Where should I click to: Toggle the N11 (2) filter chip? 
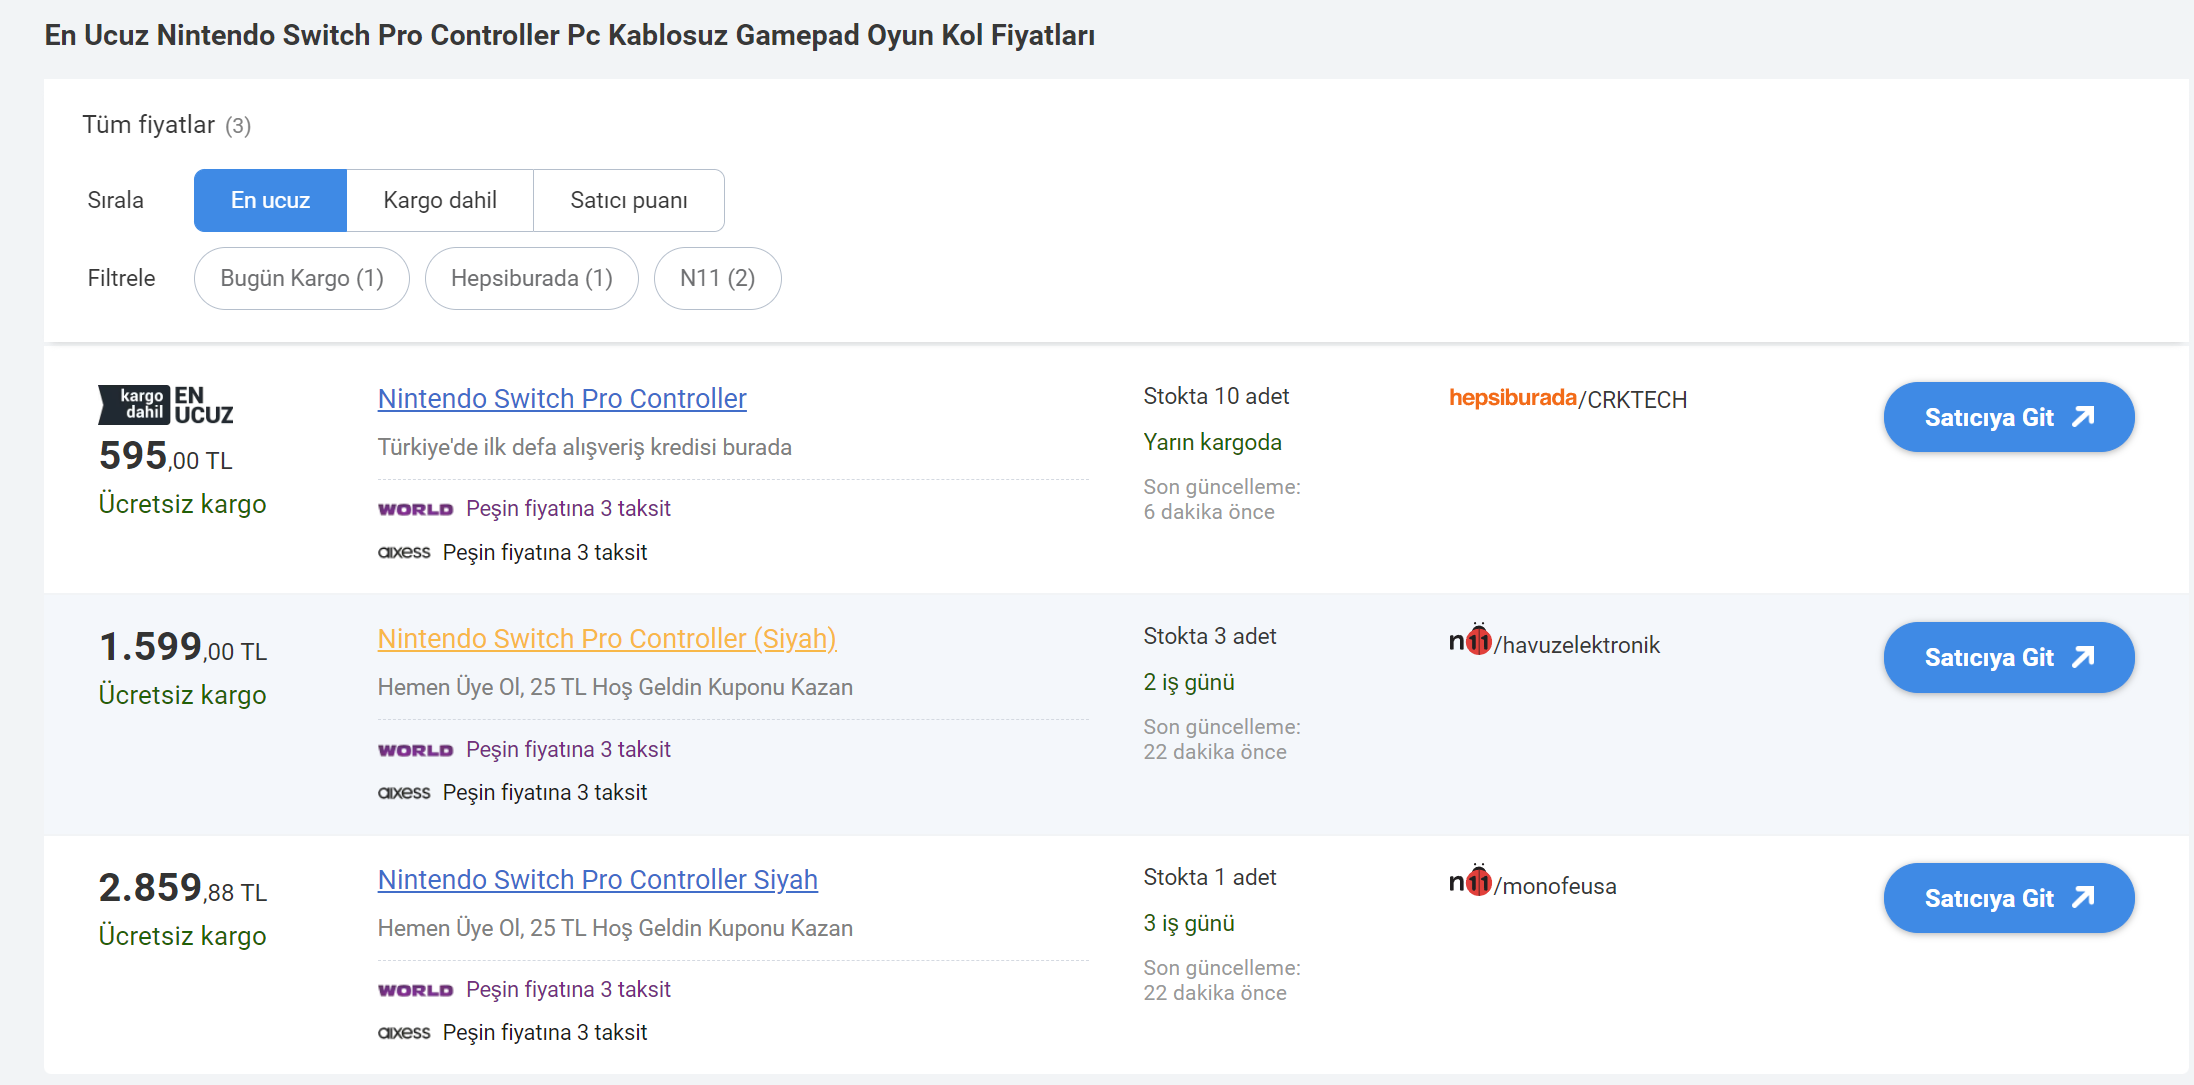718,278
